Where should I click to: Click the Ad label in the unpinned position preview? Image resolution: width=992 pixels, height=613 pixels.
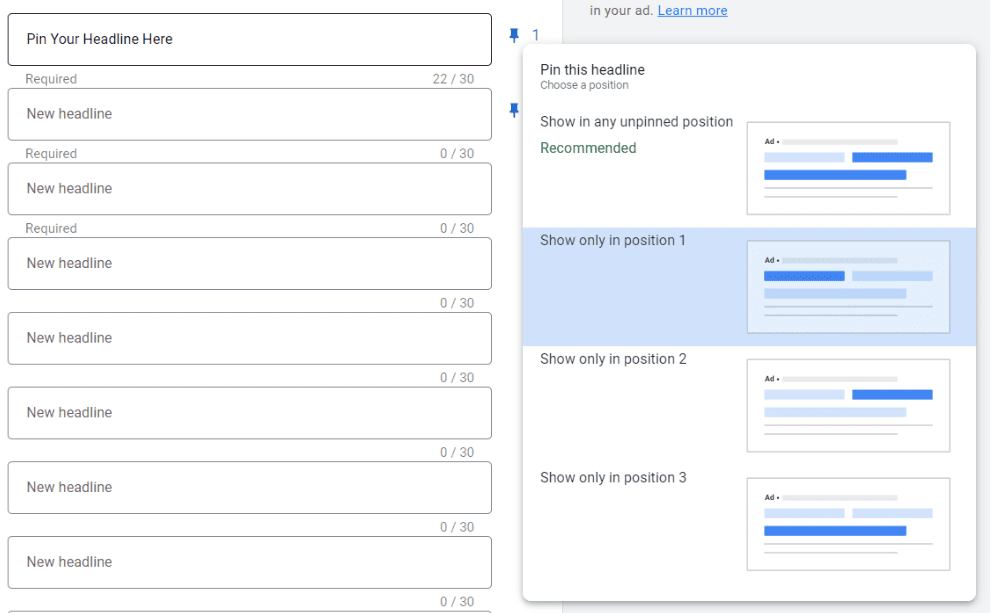770,141
